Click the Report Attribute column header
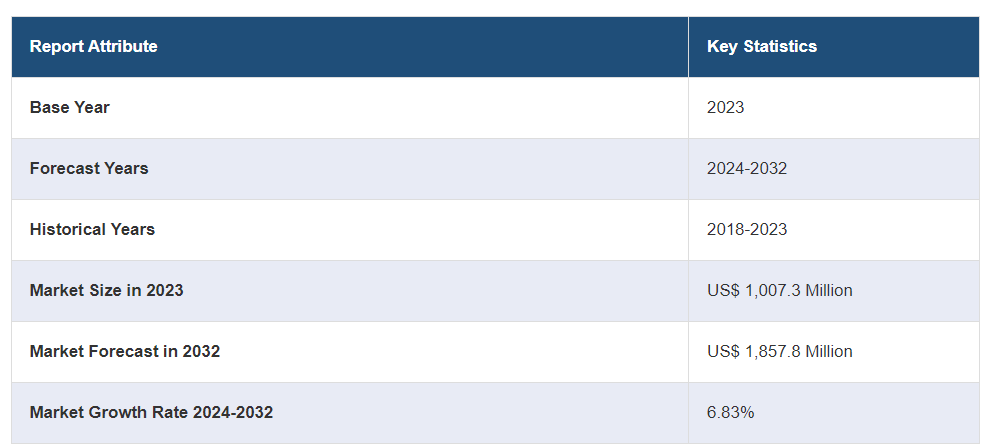The width and height of the screenshot is (999, 446). click(x=93, y=47)
